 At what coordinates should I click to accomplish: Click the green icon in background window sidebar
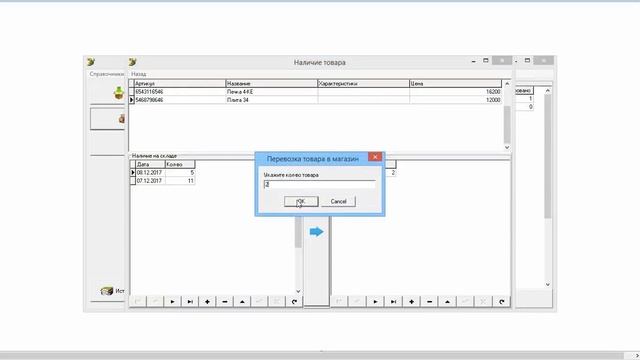click(118, 93)
